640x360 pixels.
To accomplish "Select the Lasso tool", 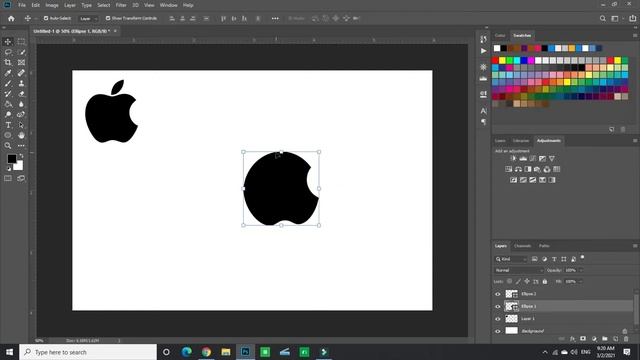I will click(x=8, y=52).
